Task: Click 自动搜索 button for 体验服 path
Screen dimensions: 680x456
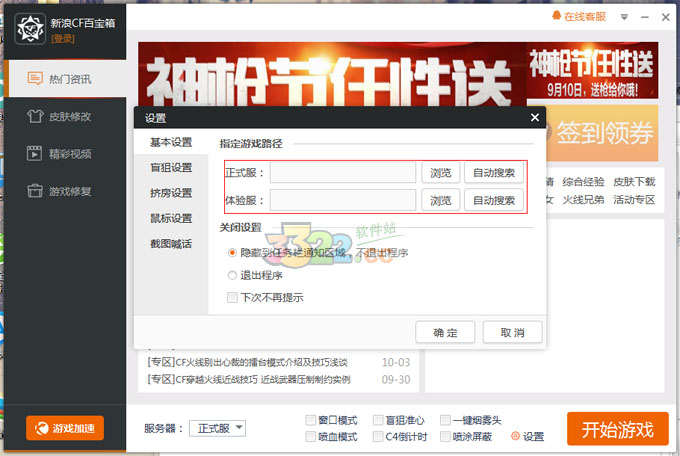Action: pos(494,200)
